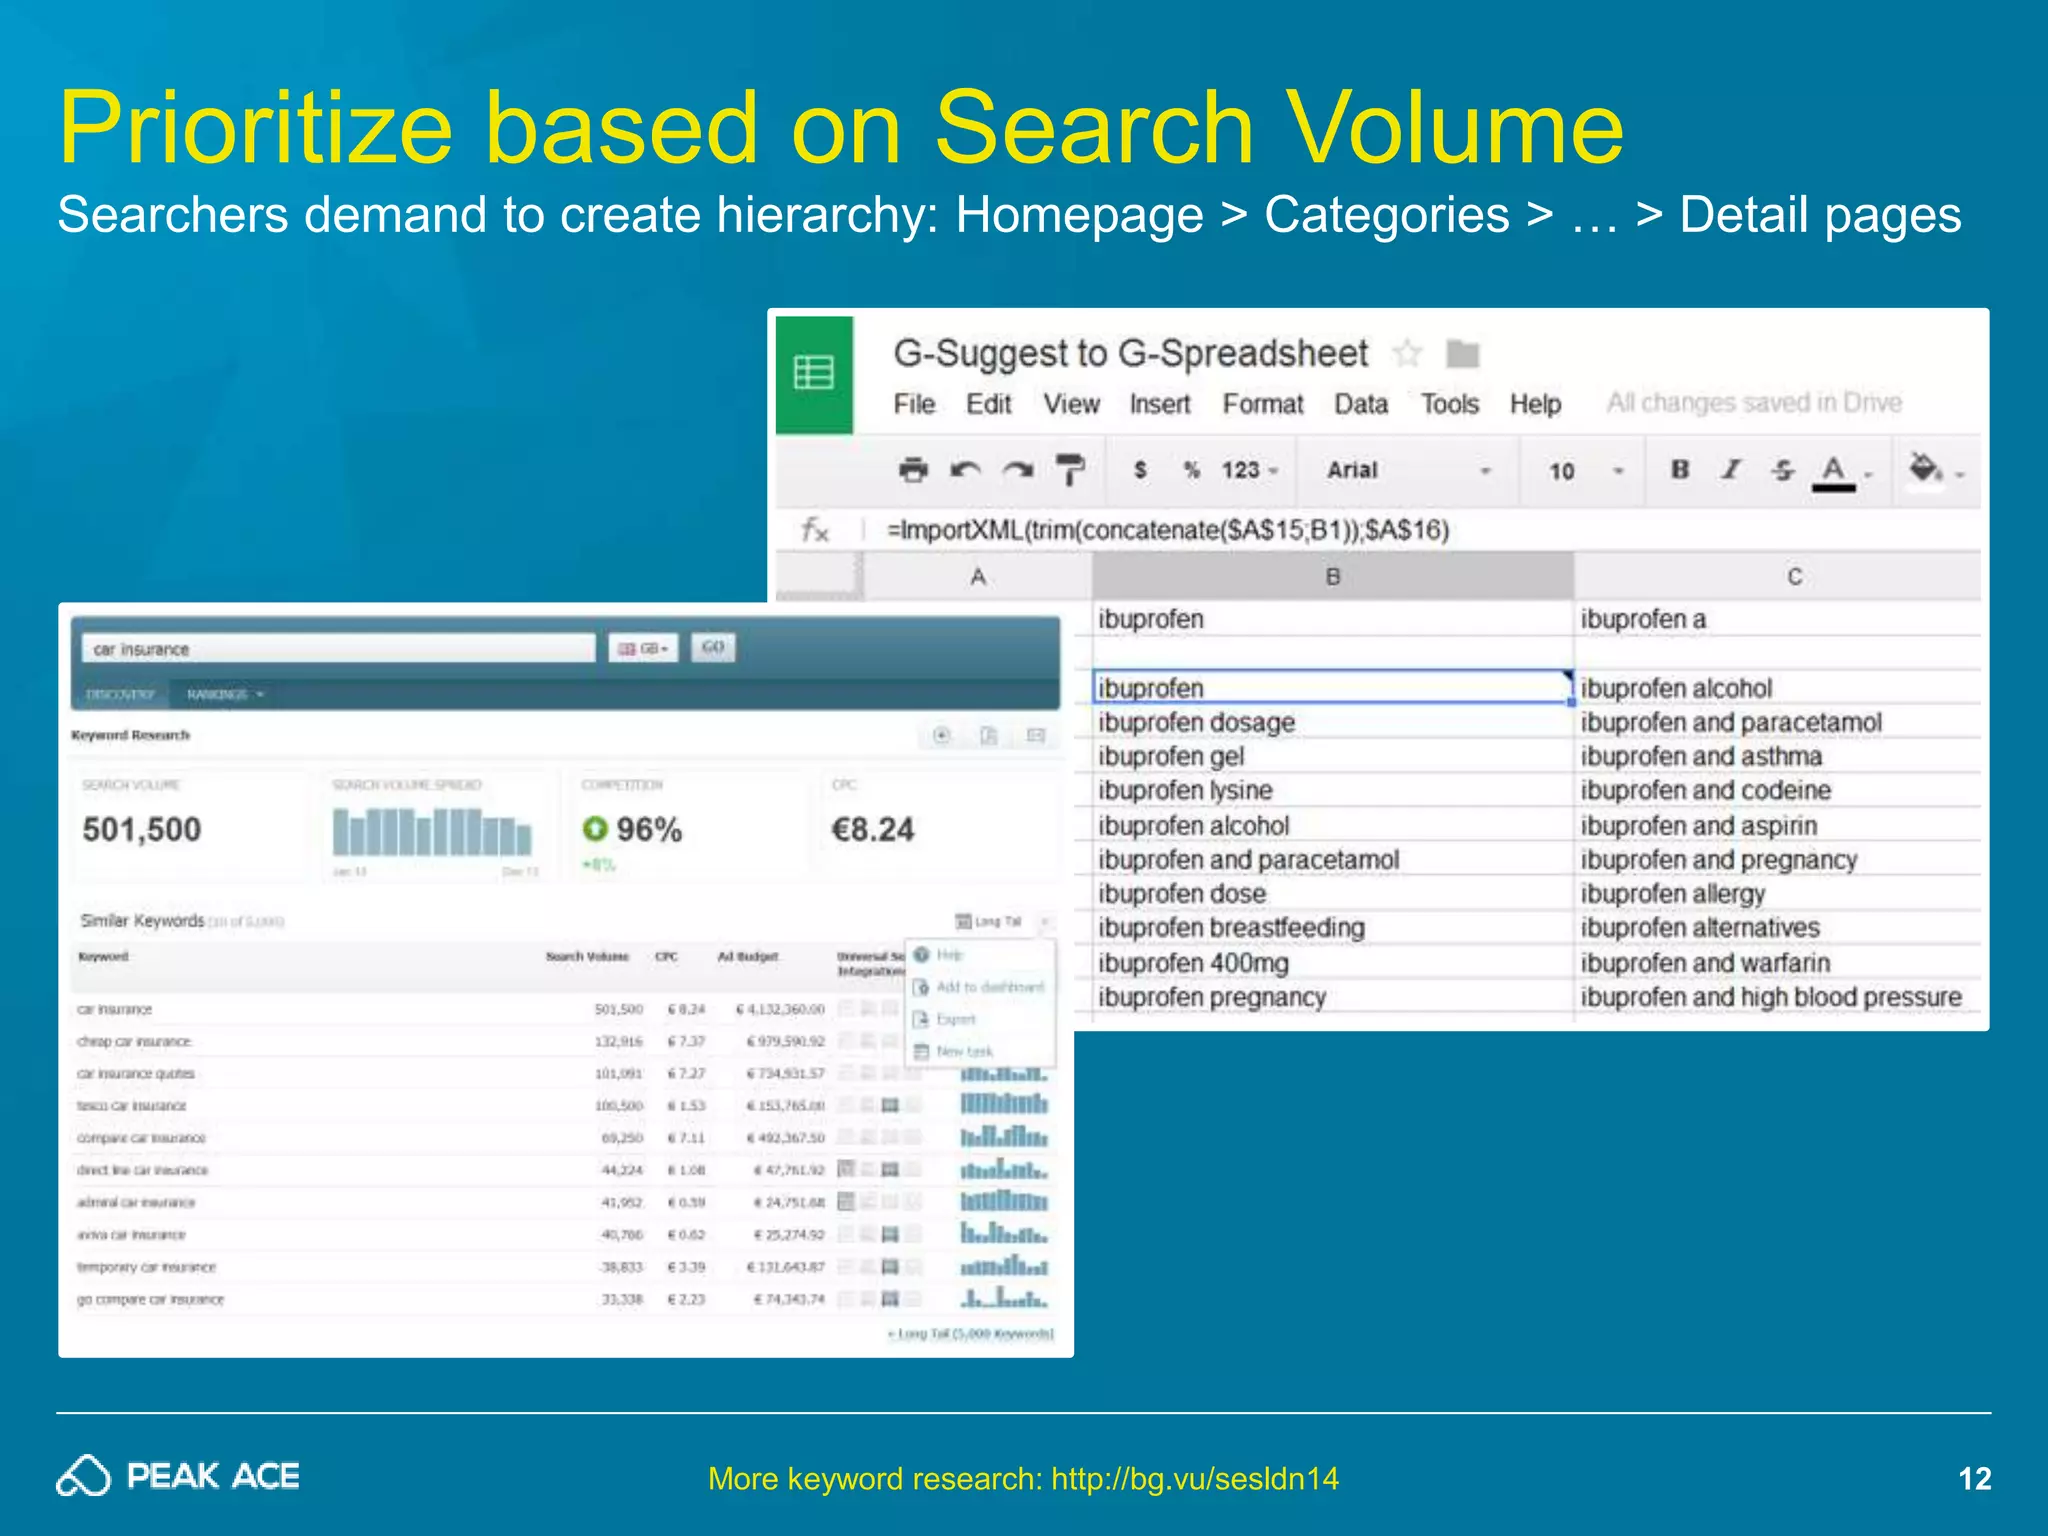
Task: Click the Redo arrow in Sheets toolbar
Action: point(1017,469)
